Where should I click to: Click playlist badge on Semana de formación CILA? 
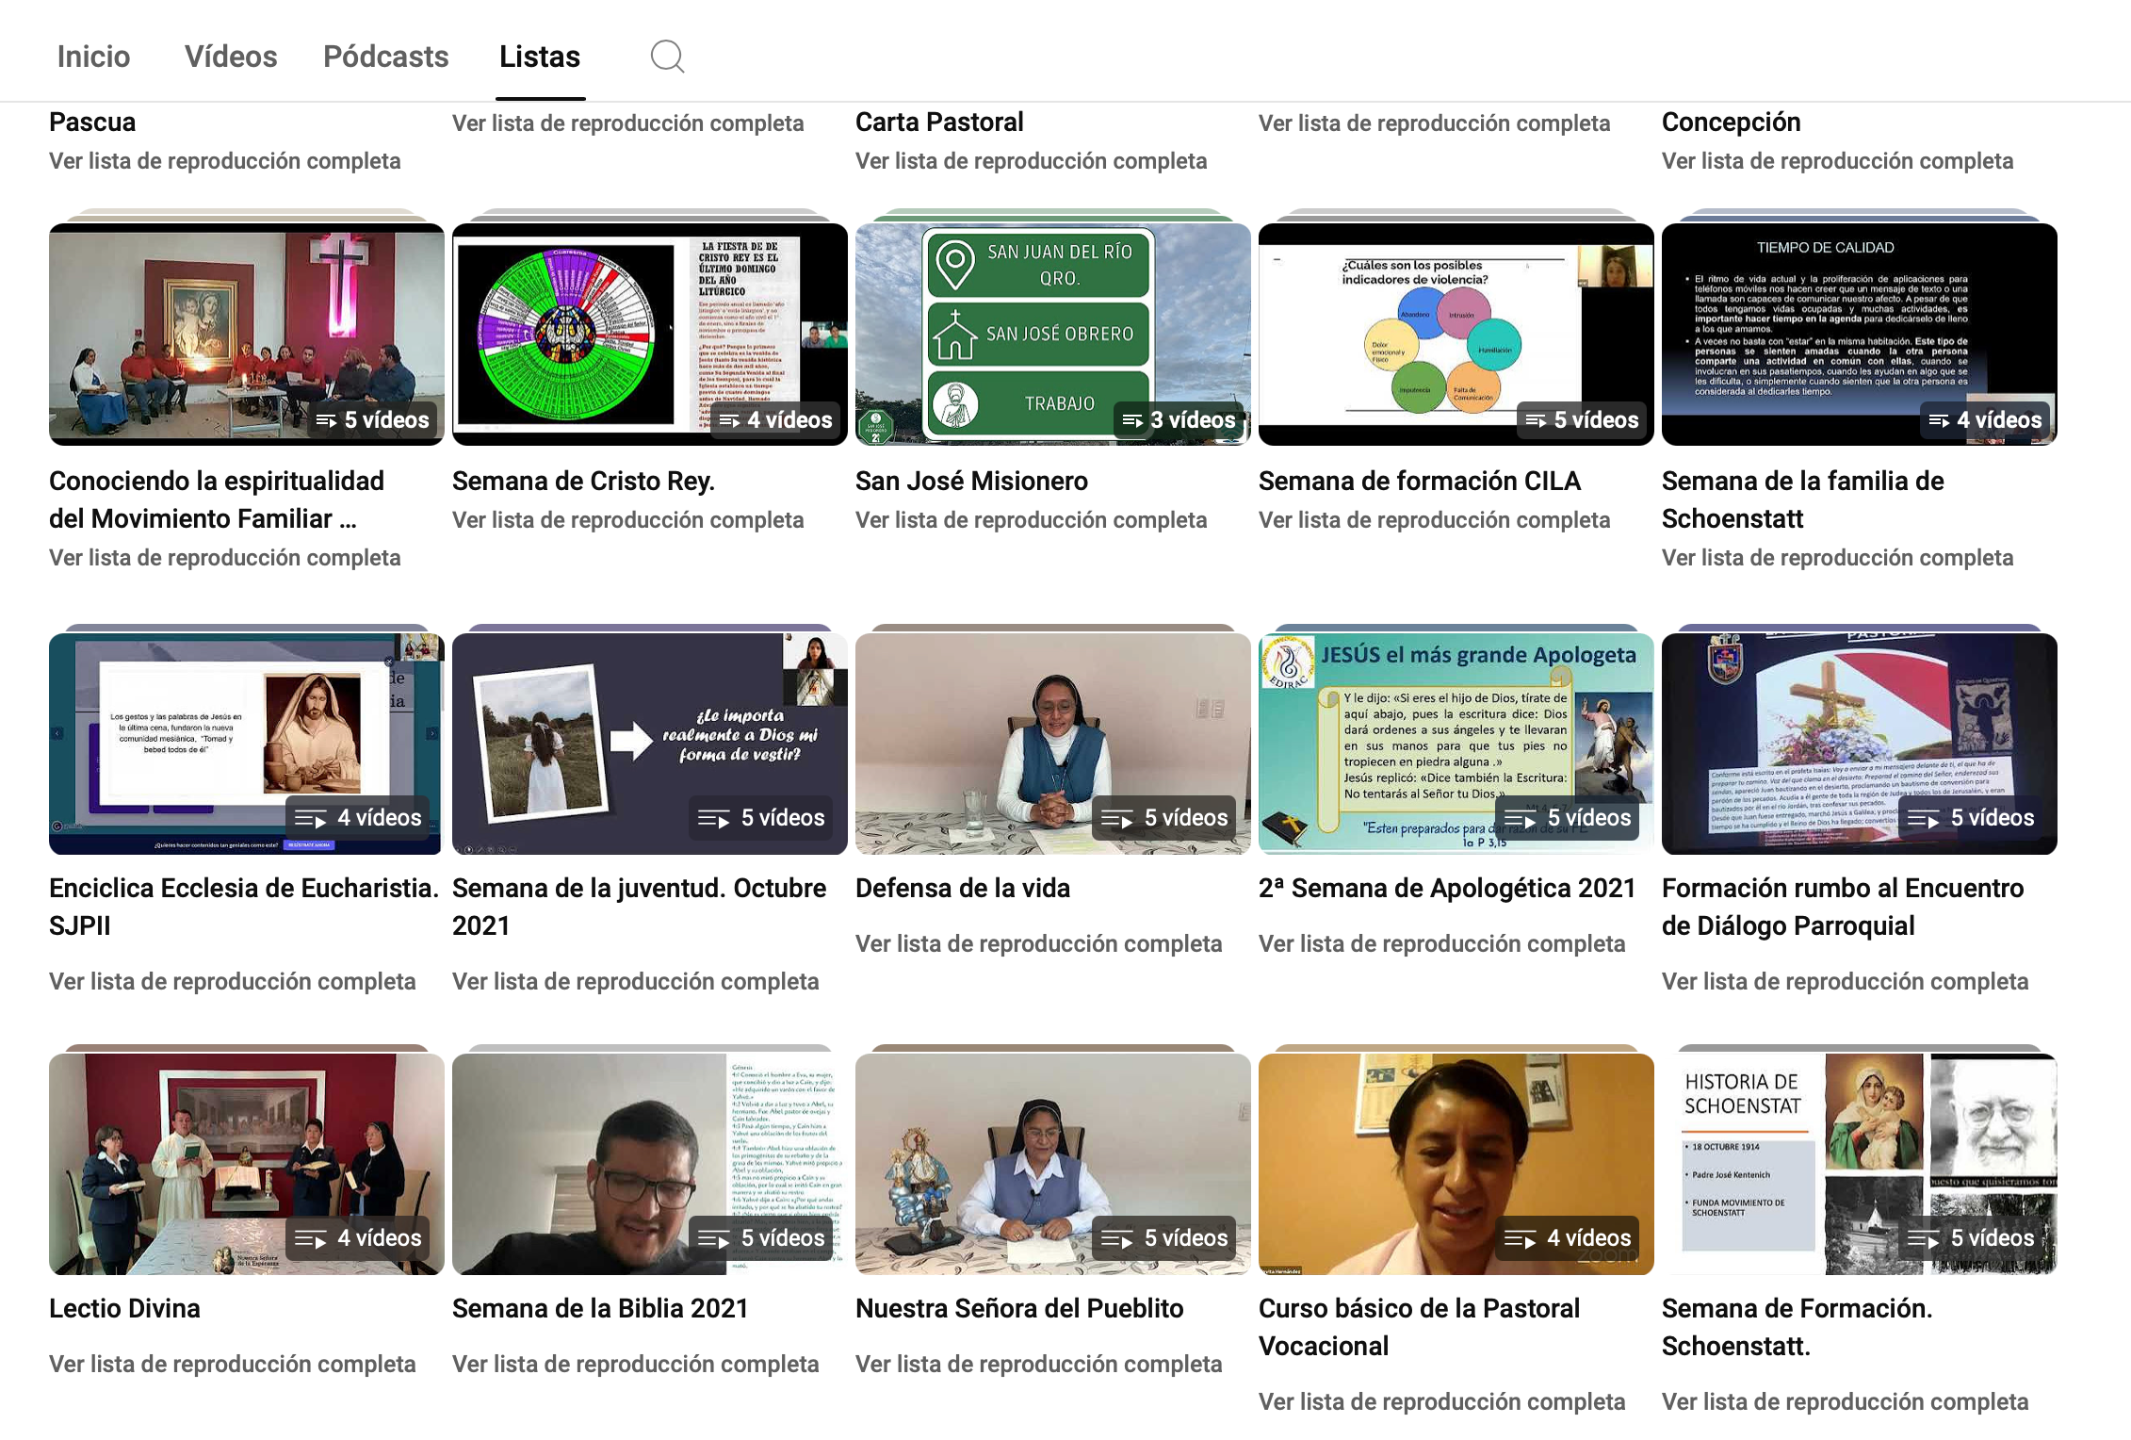click(x=1581, y=420)
